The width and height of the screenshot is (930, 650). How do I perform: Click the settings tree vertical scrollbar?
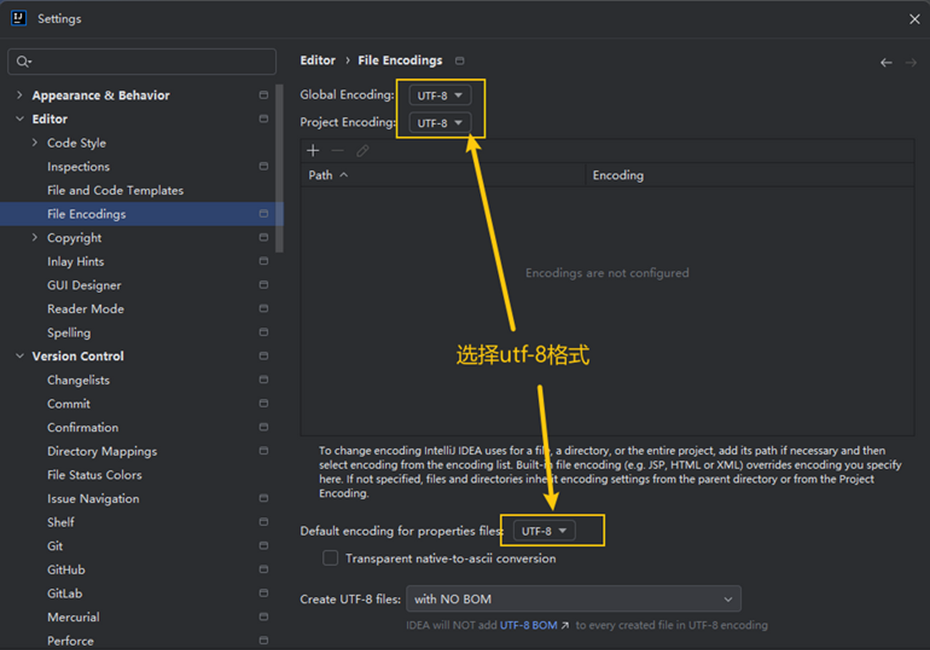pos(279,168)
